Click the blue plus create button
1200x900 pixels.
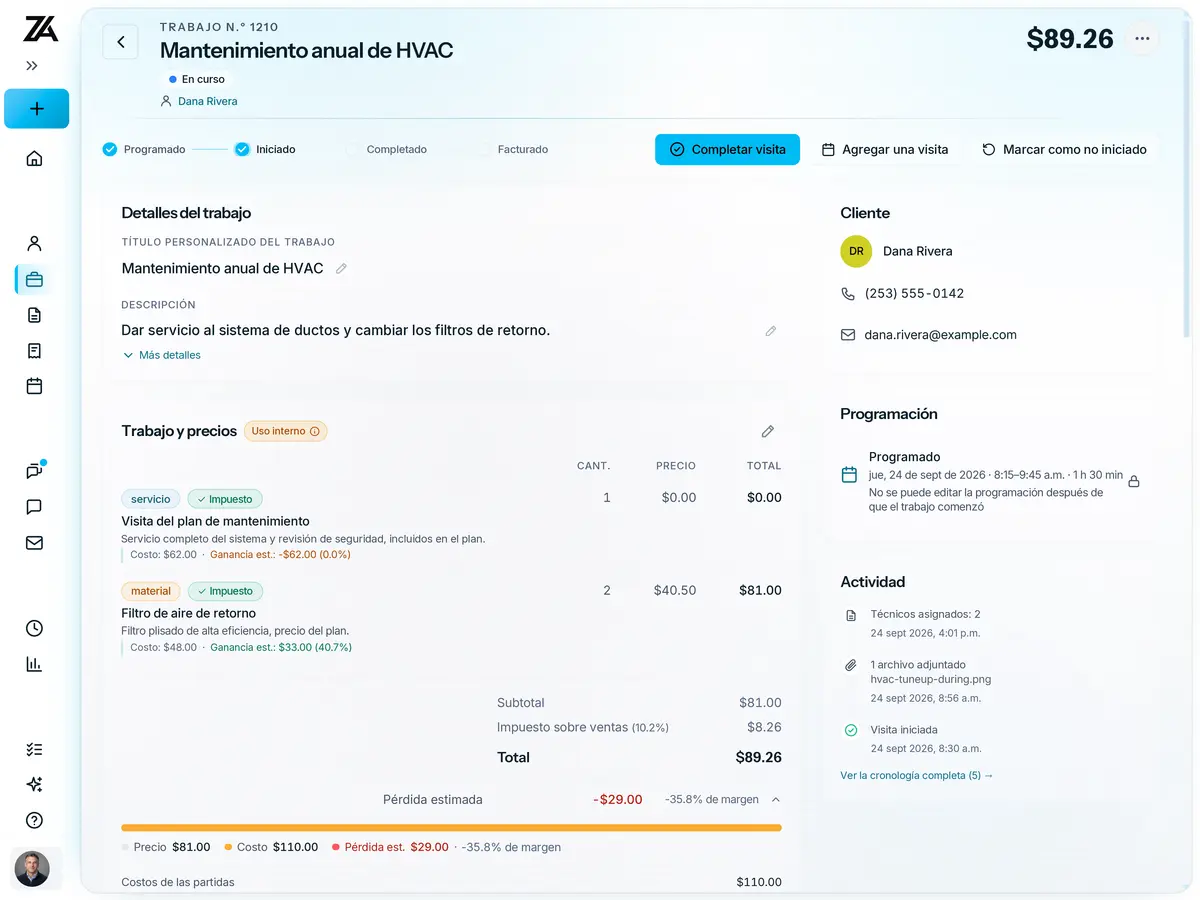tap(37, 109)
